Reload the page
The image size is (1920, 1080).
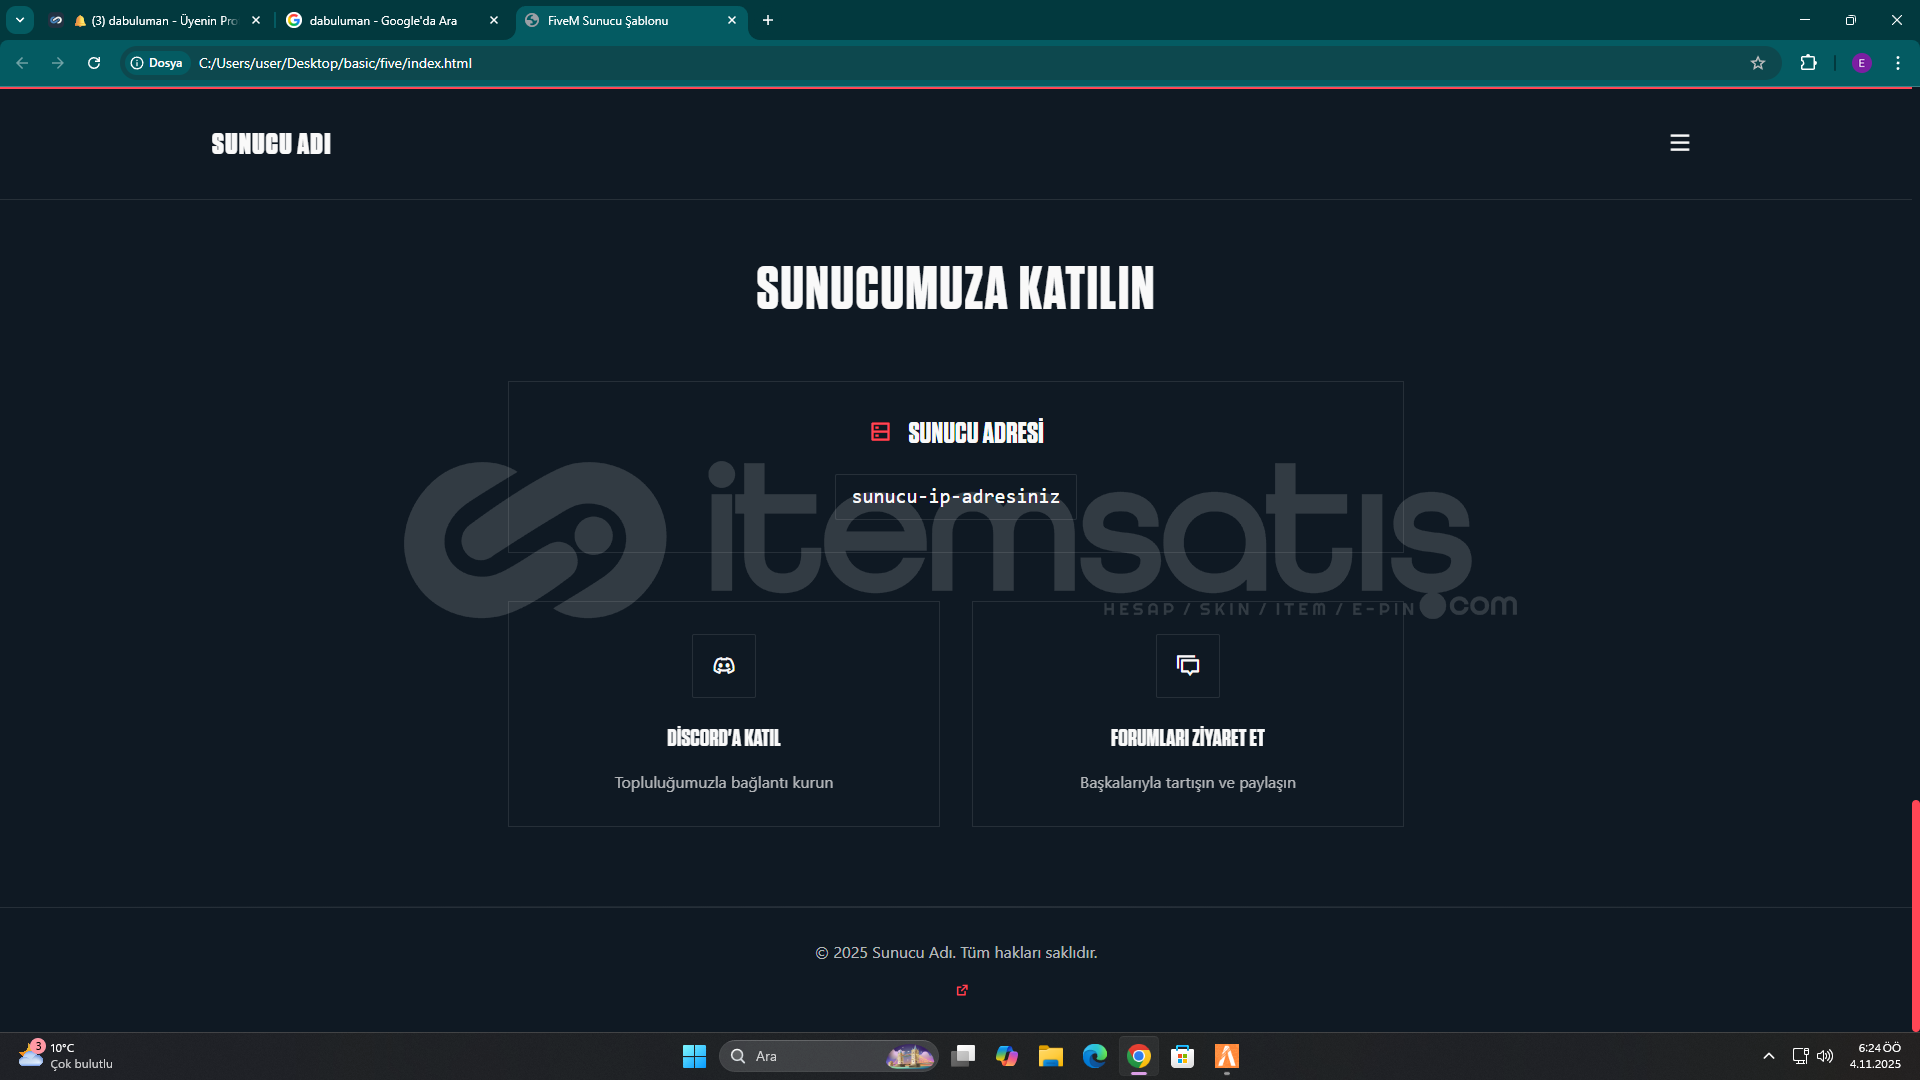coord(94,63)
